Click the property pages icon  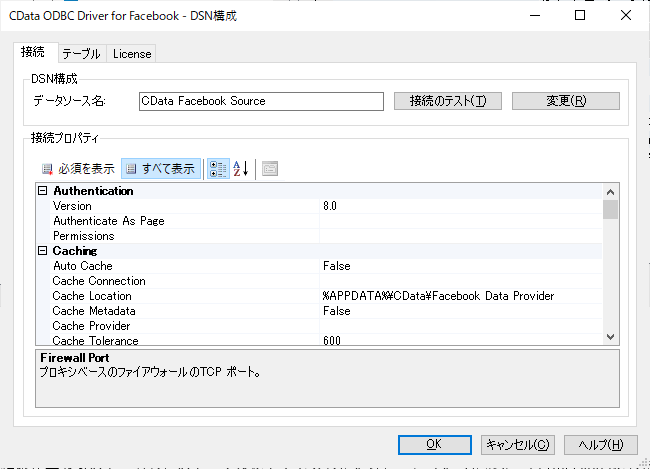(270, 169)
